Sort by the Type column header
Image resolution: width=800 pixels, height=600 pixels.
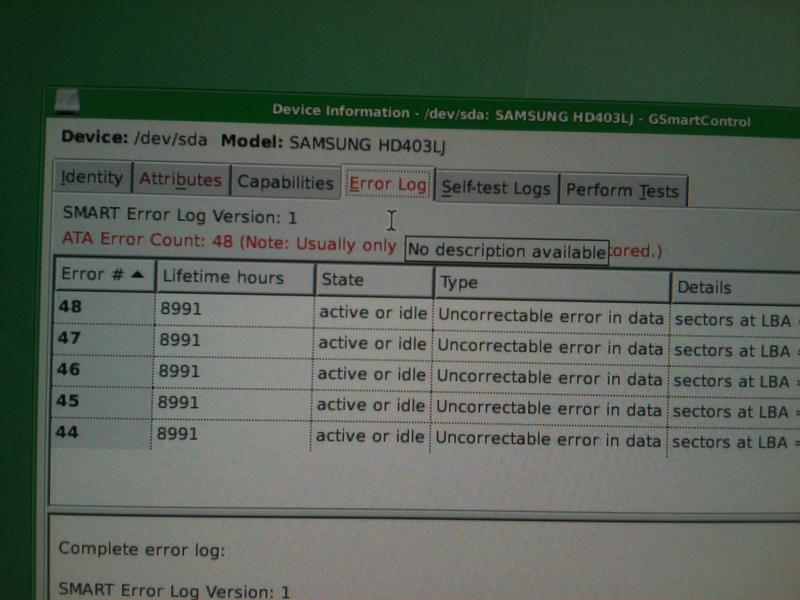tap(552, 283)
